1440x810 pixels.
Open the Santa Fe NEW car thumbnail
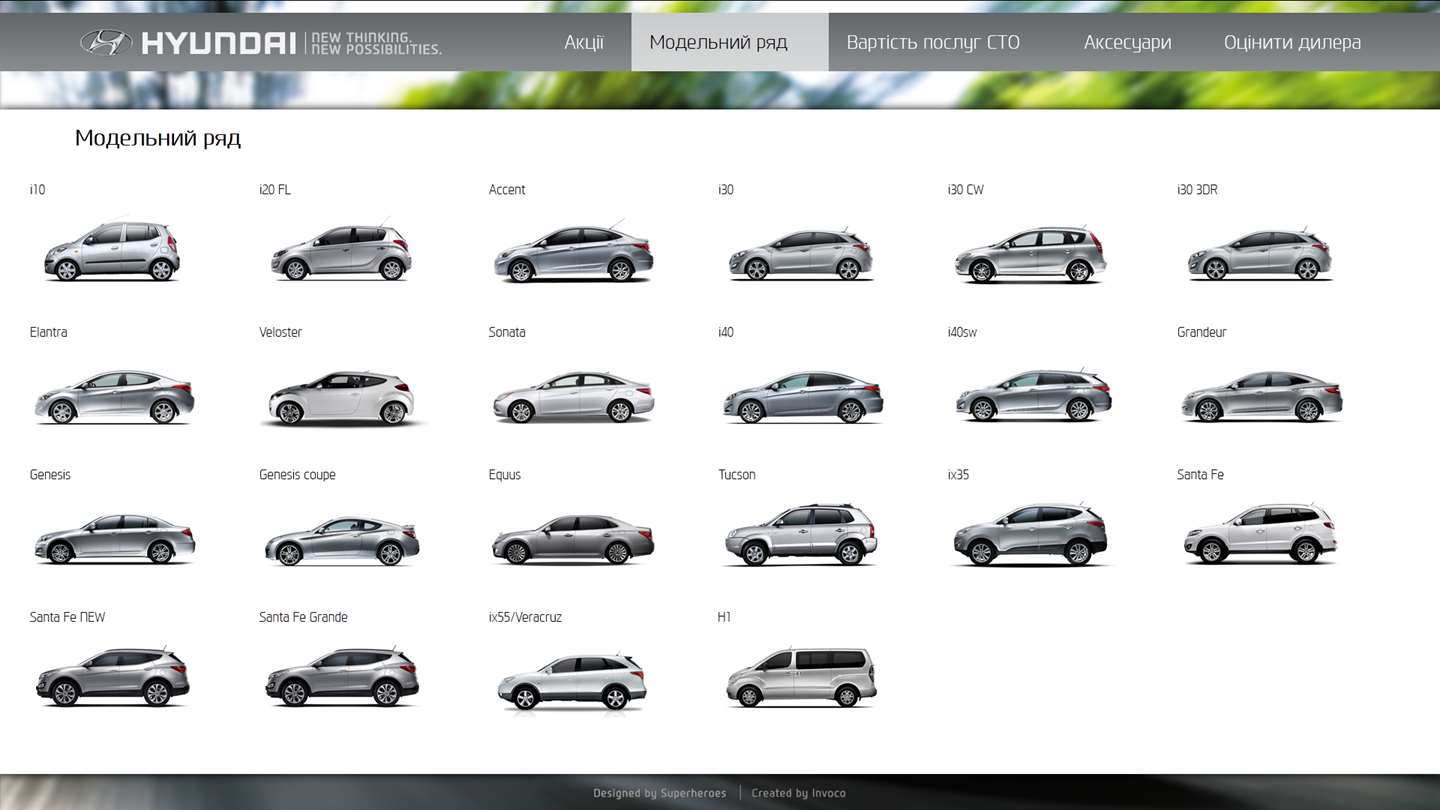click(x=112, y=677)
